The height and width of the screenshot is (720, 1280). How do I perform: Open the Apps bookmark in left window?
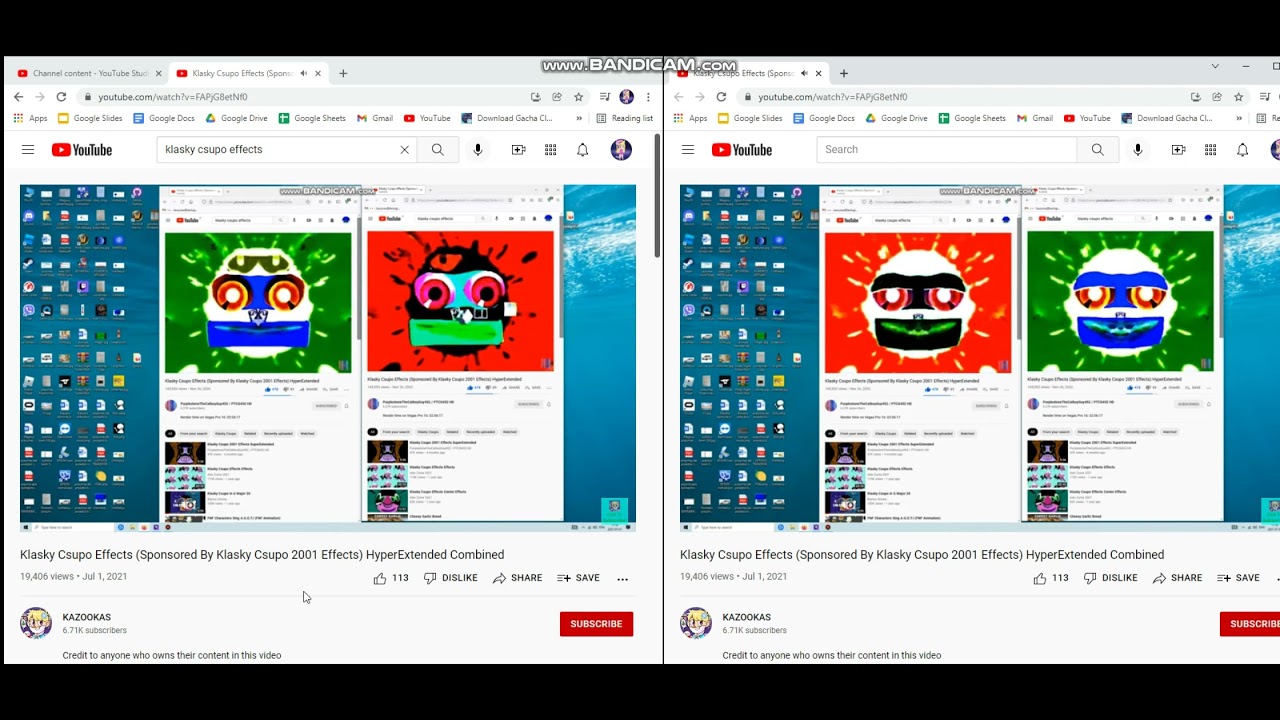point(30,118)
